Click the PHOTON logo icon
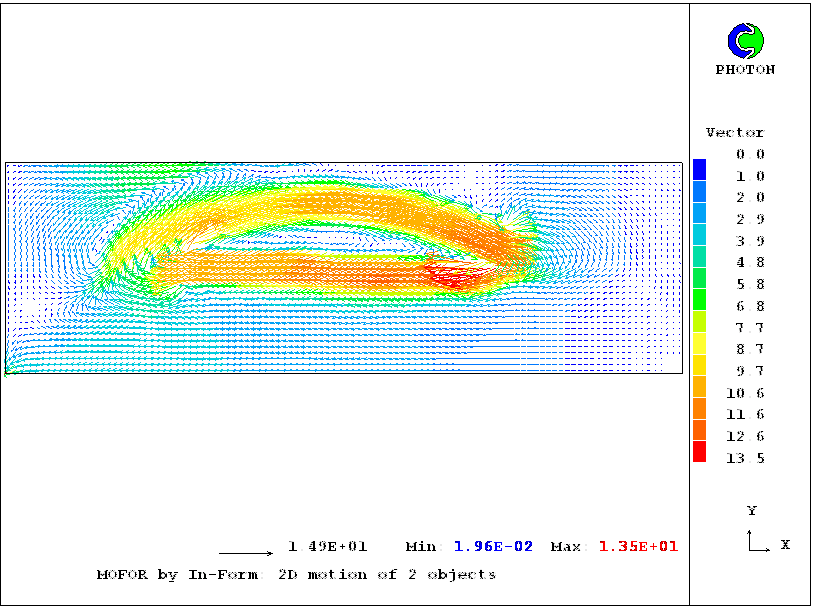Screen dimensions: 815x609 tap(744, 40)
